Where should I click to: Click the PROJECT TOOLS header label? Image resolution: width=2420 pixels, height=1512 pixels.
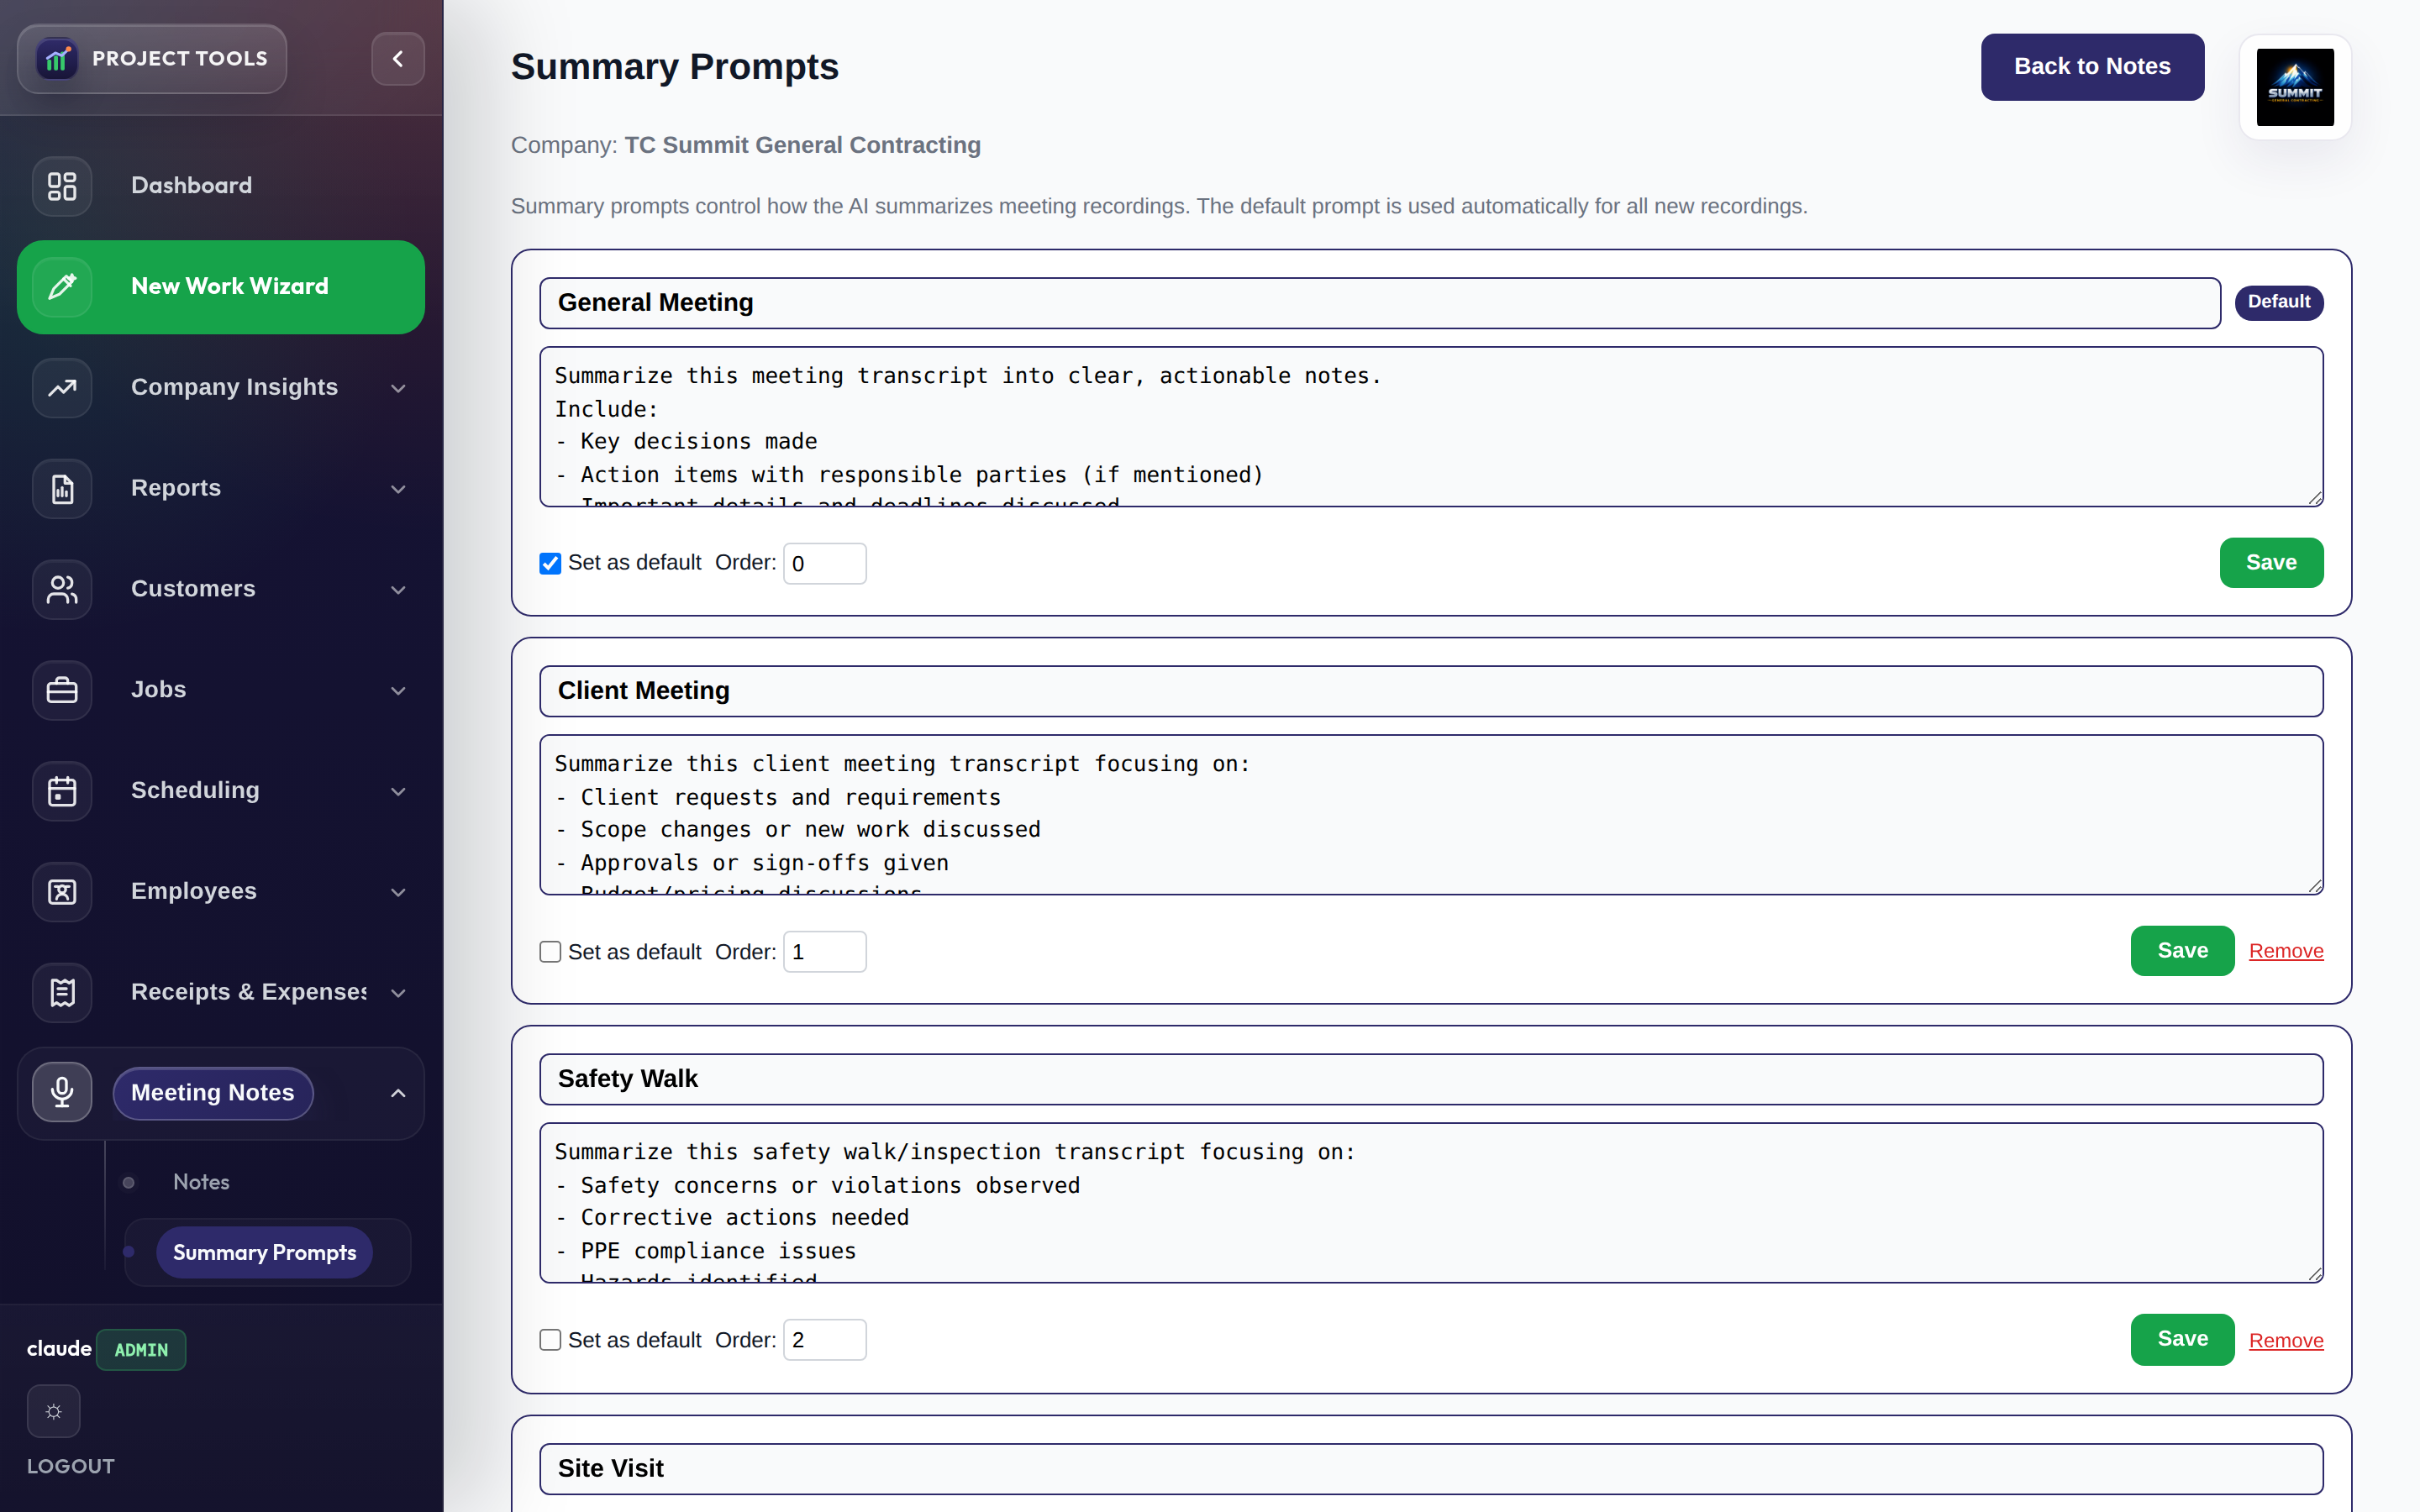[180, 59]
